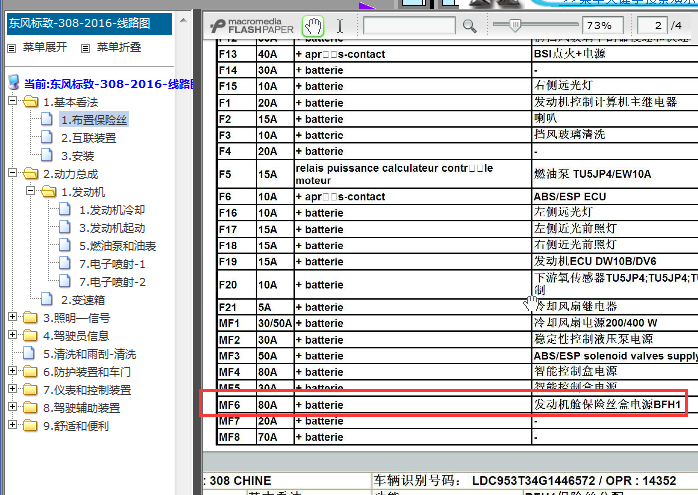
Task: Open 2.变速箱 diagram
Action: pos(83,300)
